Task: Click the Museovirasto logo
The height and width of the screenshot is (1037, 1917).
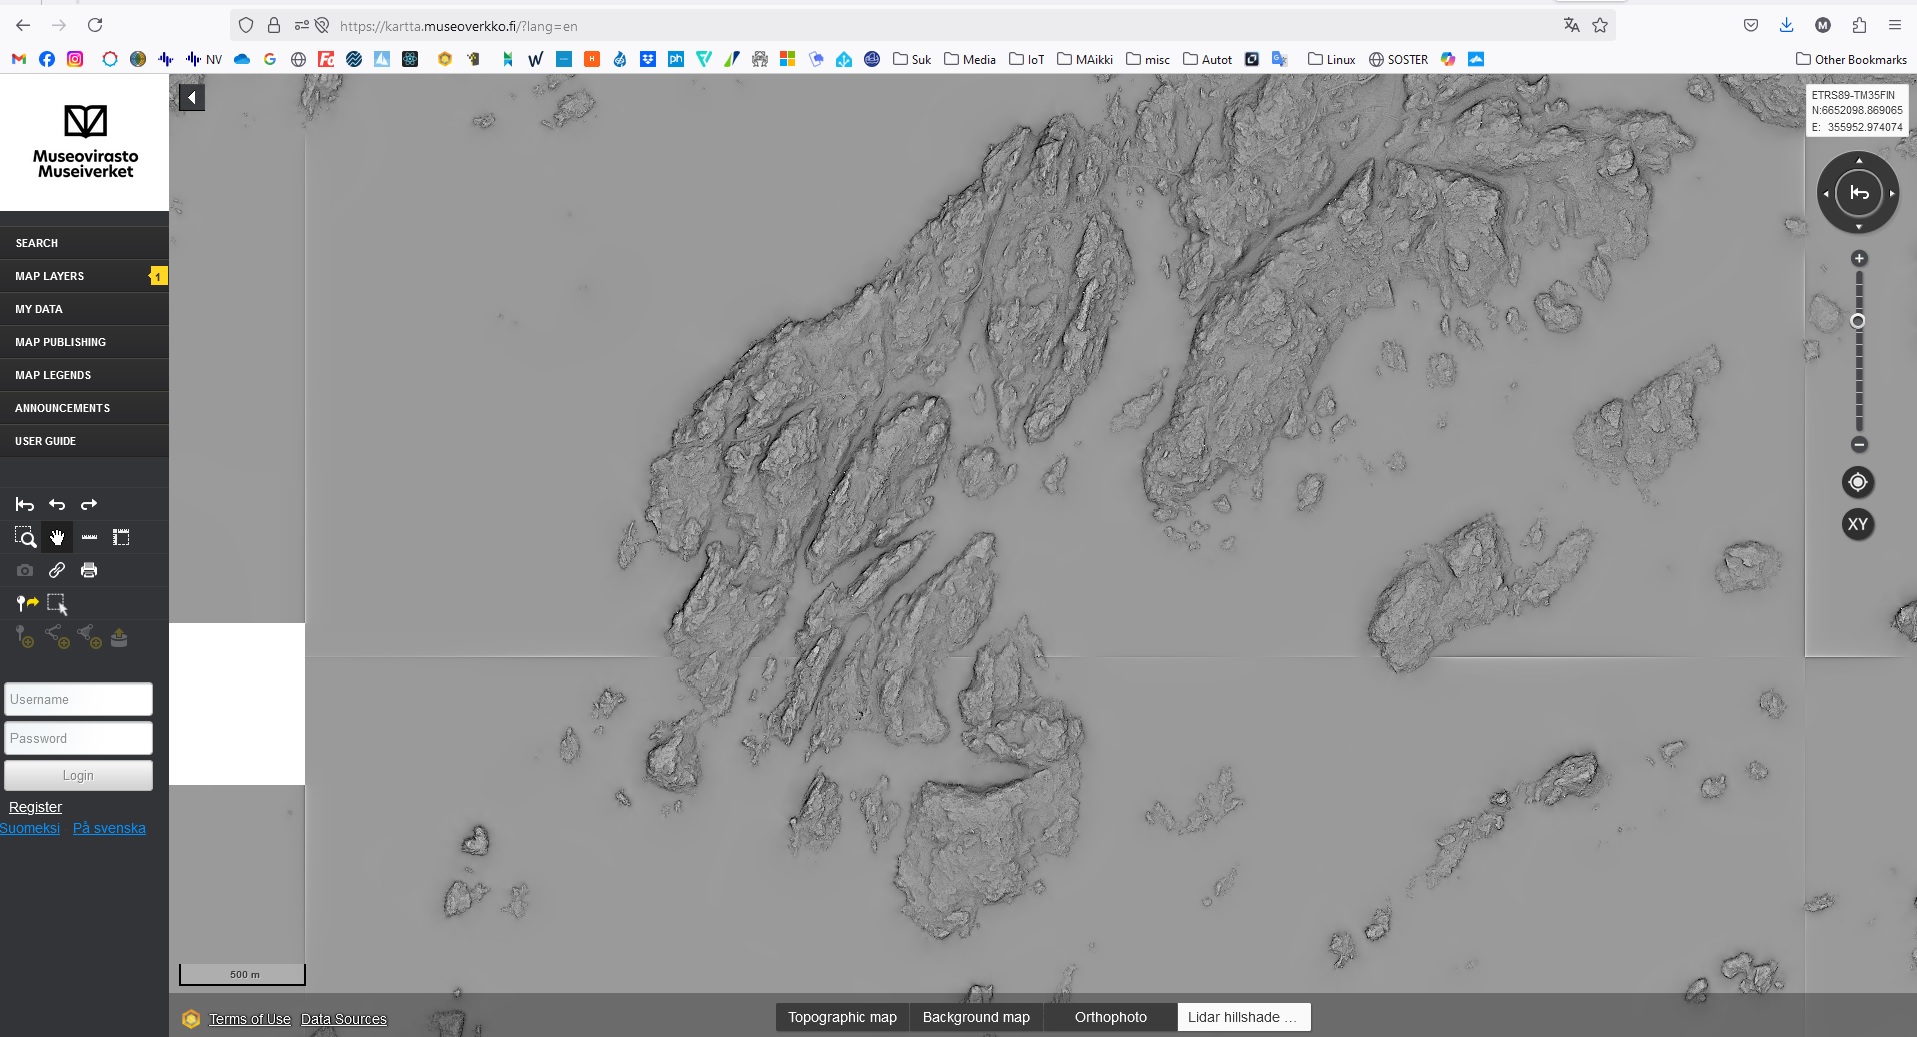Action: click(x=85, y=142)
